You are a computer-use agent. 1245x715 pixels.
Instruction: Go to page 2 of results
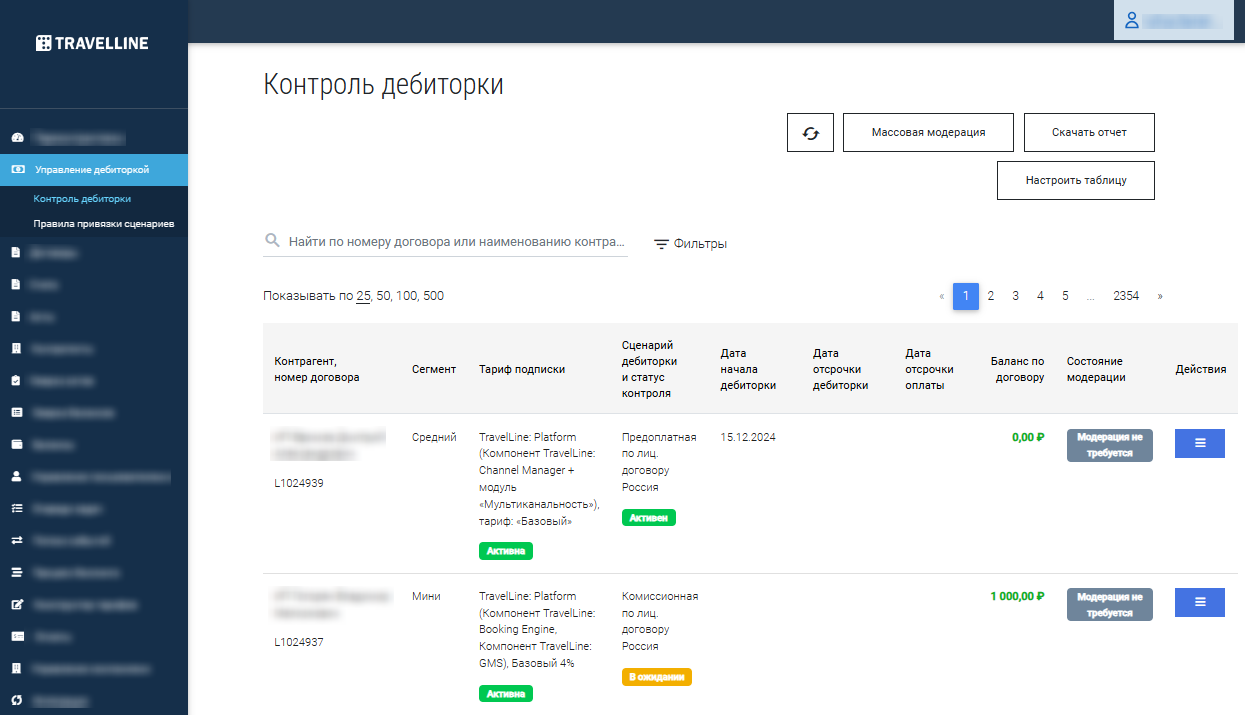991,296
